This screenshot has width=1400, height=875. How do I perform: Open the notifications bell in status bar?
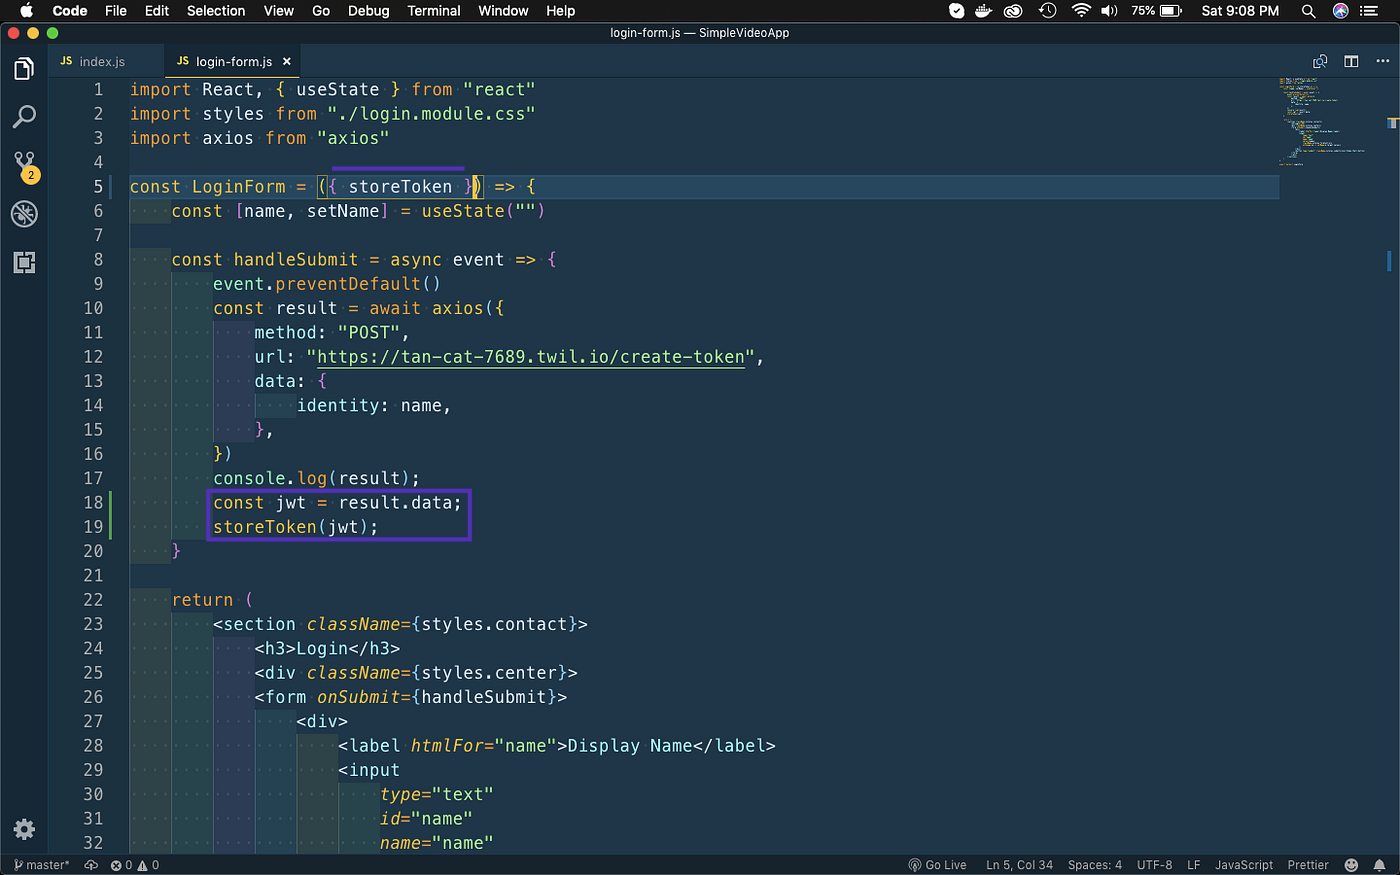(x=1379, y=865)
